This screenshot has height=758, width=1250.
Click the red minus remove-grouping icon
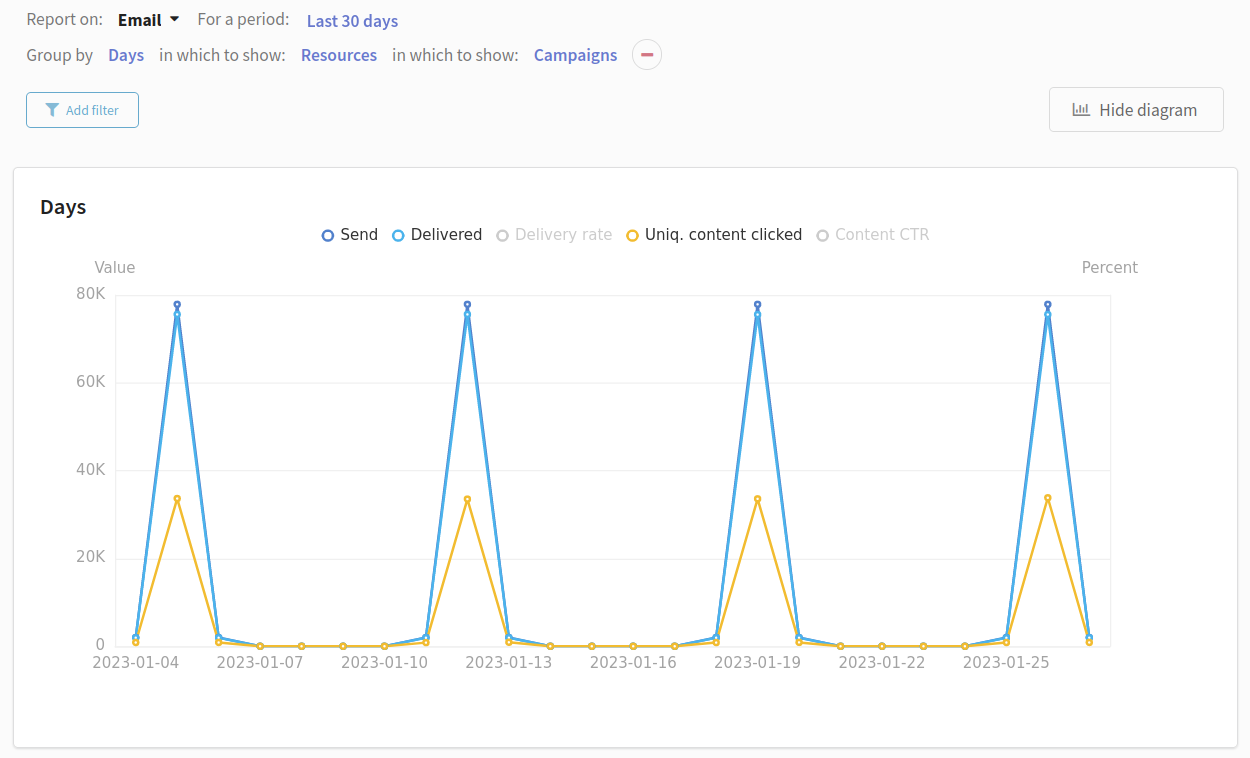point(647,55)
